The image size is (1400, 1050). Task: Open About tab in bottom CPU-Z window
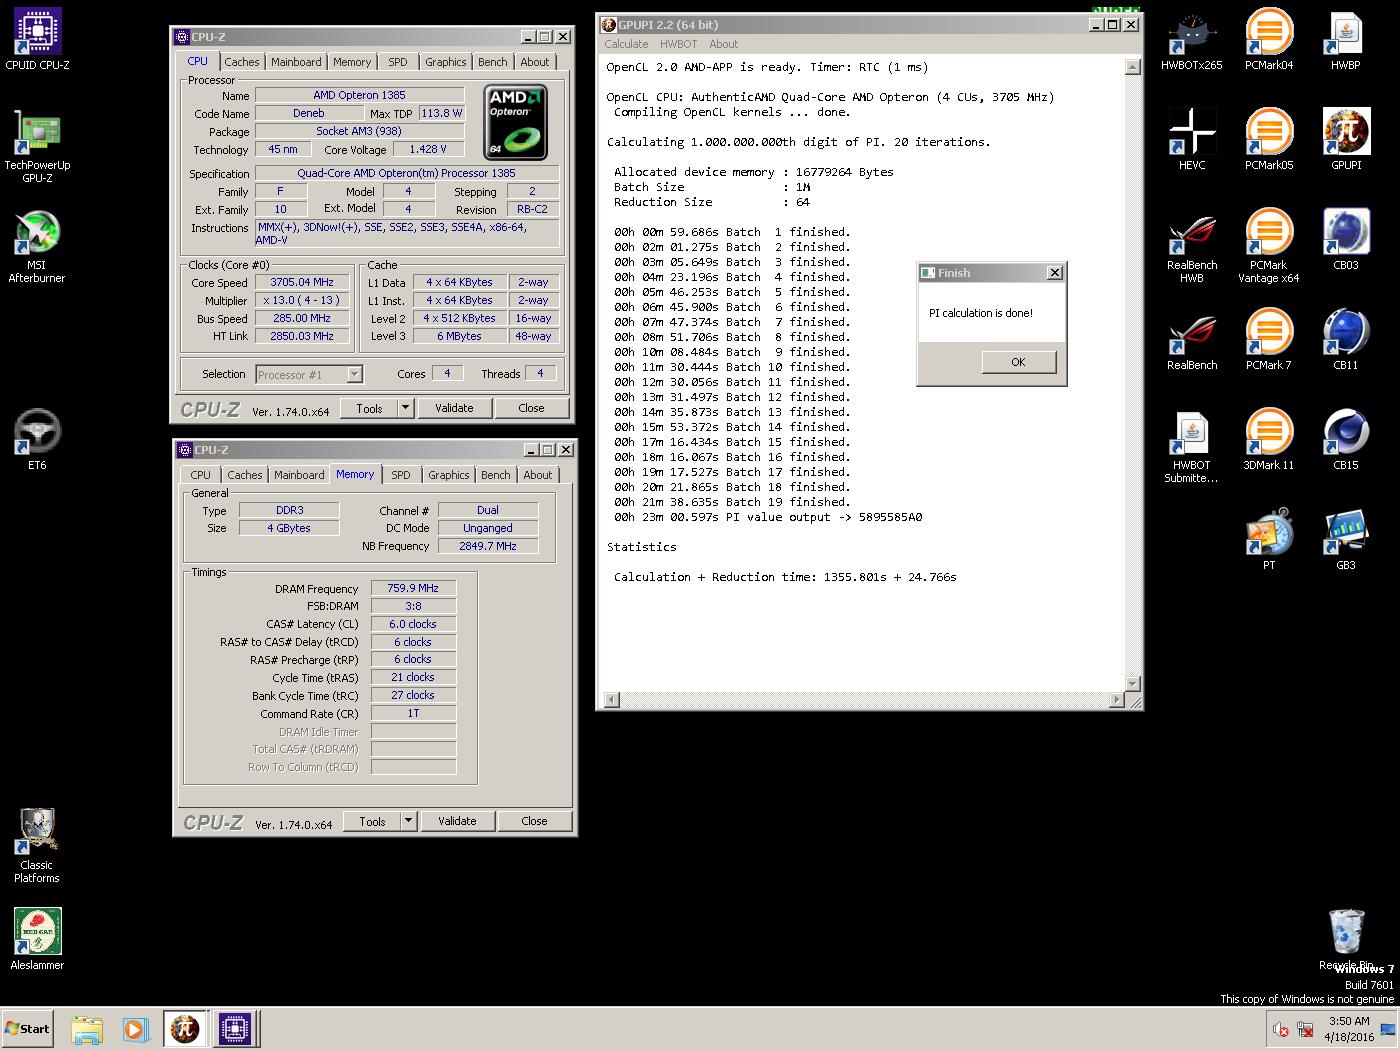(537, 475)
